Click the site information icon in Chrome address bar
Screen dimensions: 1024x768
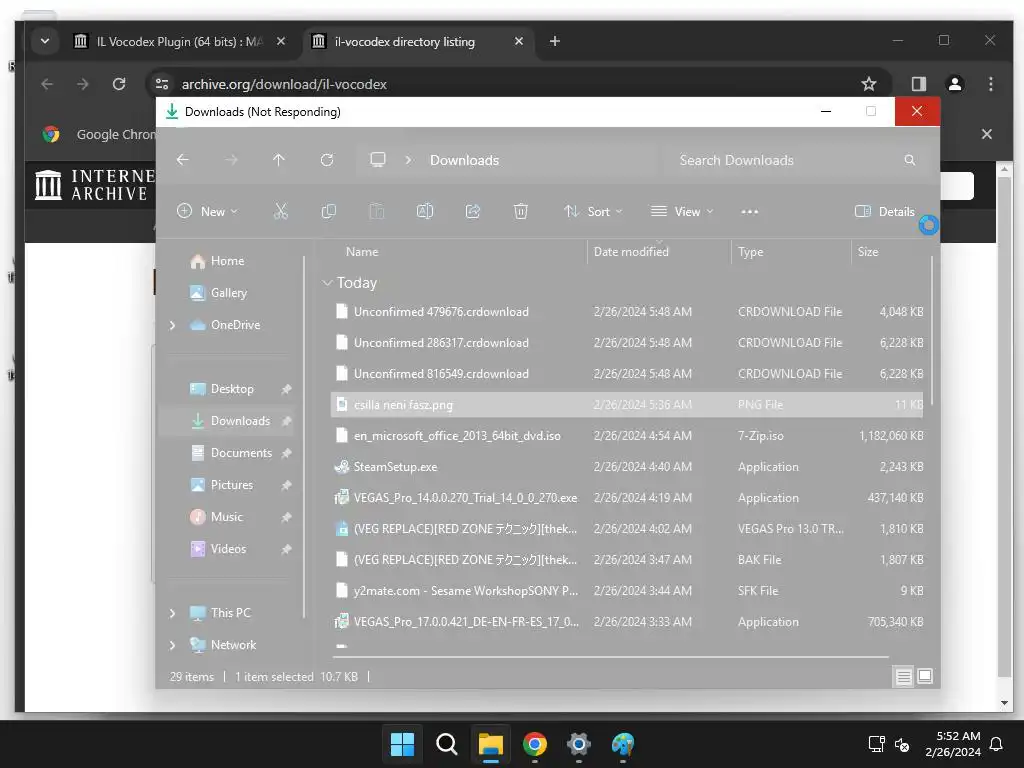tap(162, 84)
